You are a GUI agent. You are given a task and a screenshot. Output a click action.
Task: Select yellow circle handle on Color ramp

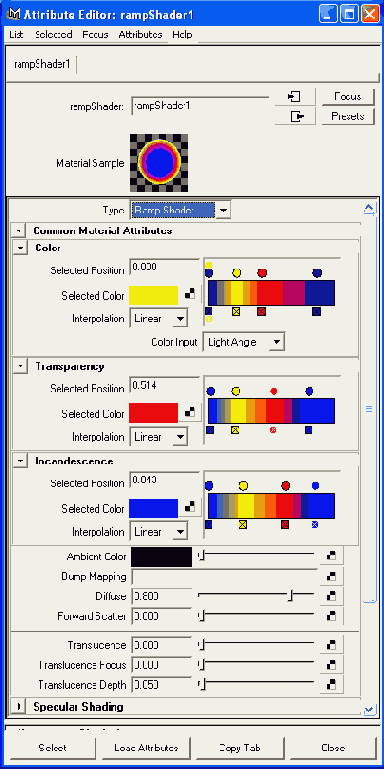click(236, 273)
